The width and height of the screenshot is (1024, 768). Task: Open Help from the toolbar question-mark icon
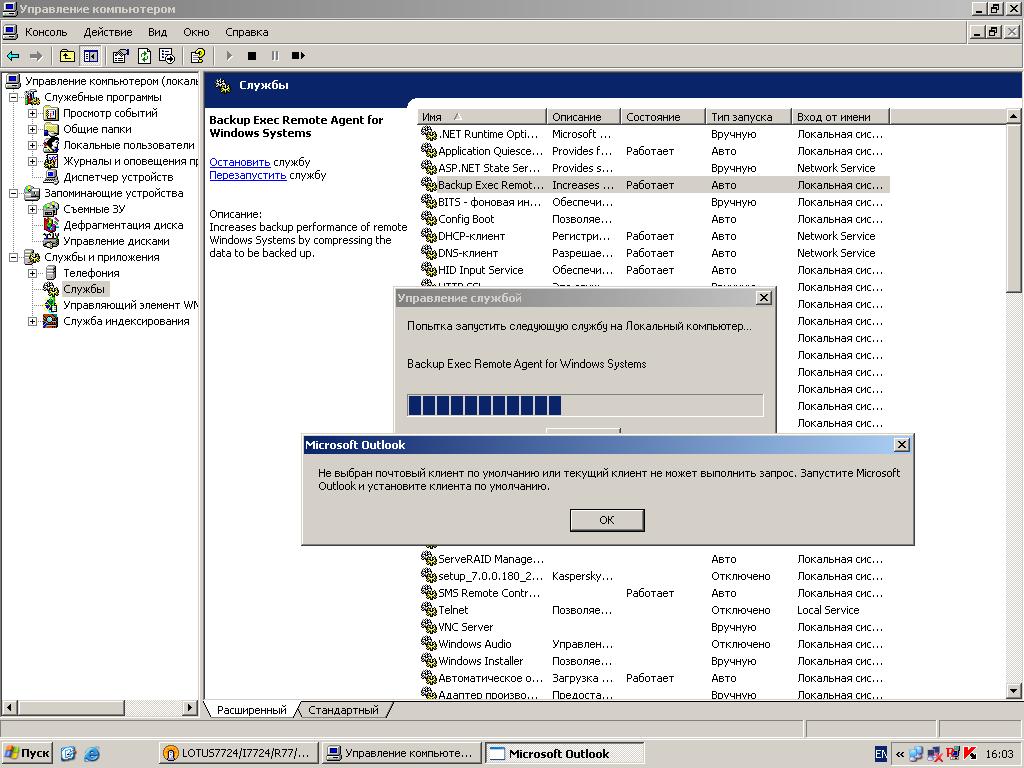click(198, 56)
